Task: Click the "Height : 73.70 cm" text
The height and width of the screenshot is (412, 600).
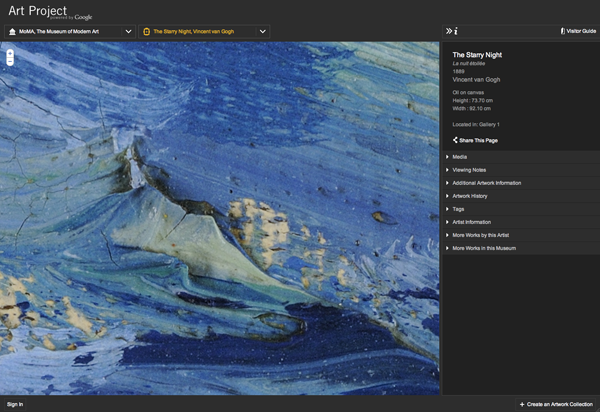Action: 473,101
